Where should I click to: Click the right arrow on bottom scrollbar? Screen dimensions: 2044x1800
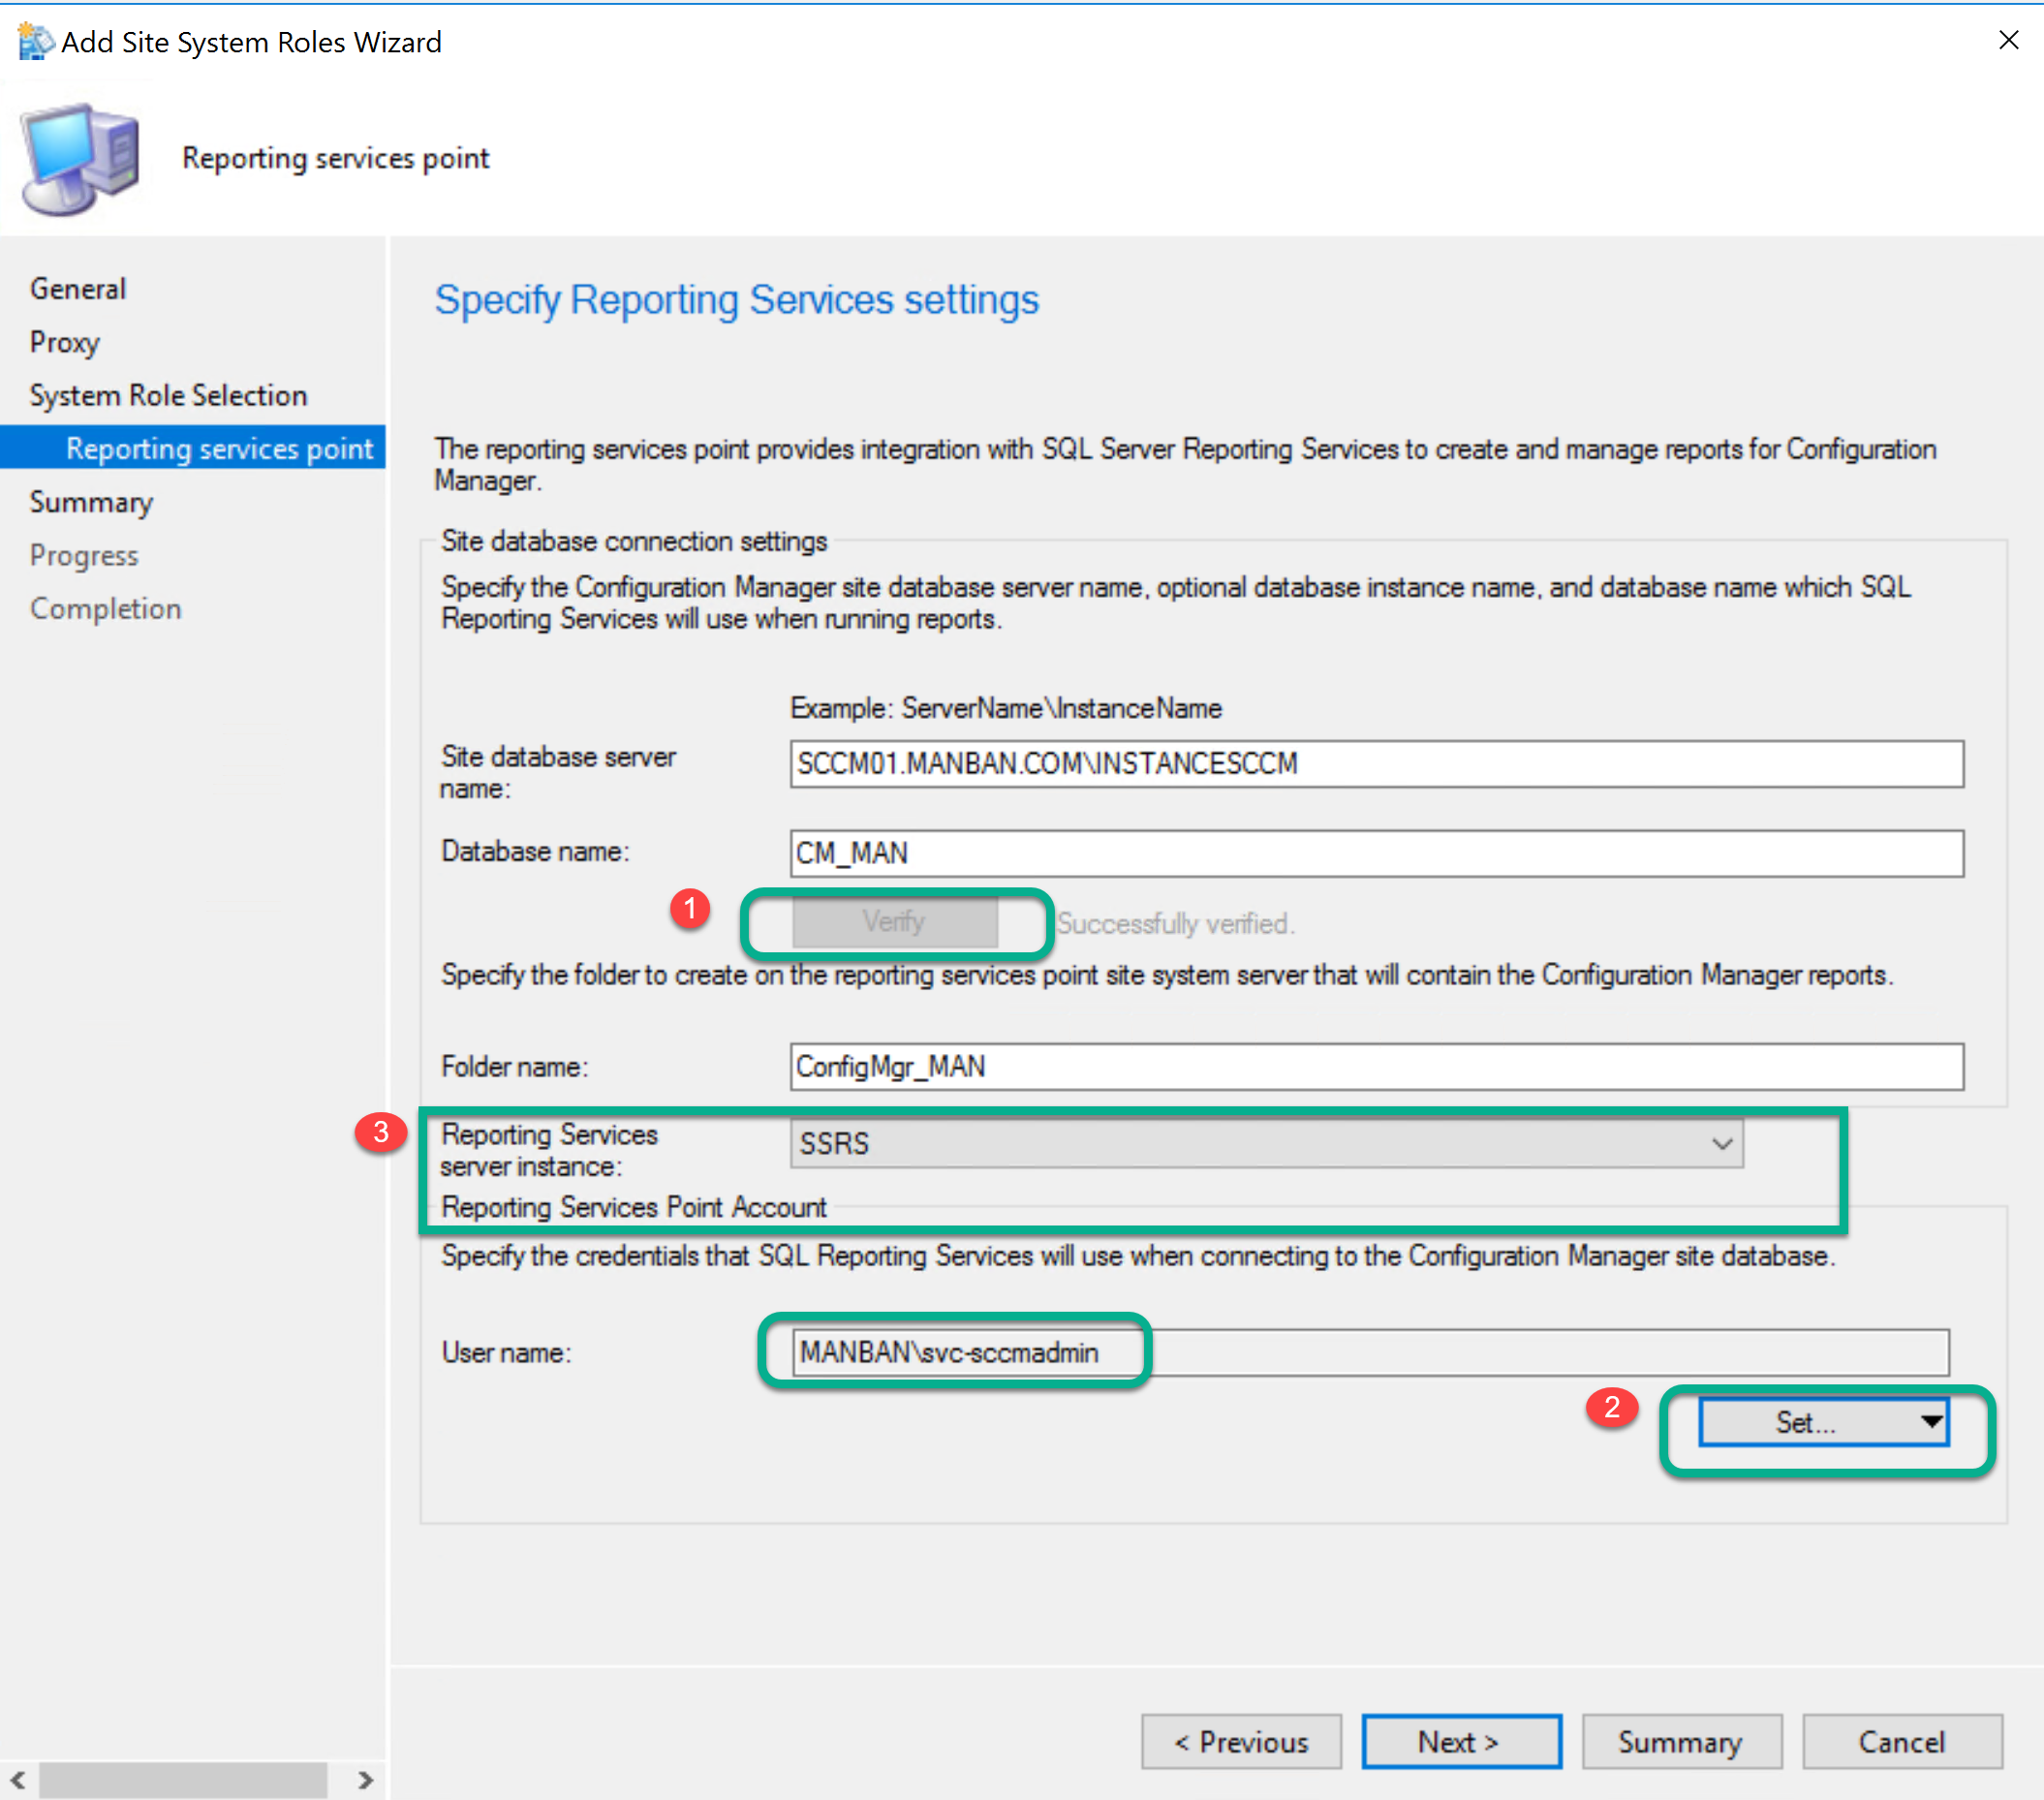pos(366,1779)
